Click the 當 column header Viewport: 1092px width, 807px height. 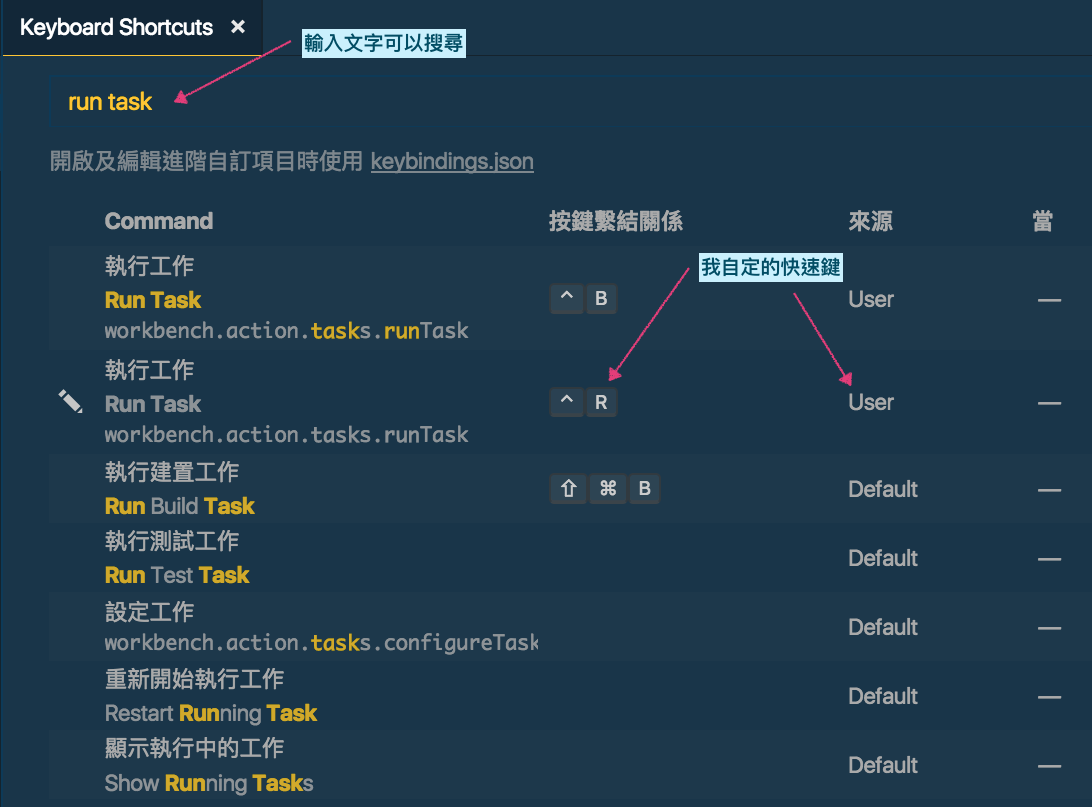(x=1041, y=221)
